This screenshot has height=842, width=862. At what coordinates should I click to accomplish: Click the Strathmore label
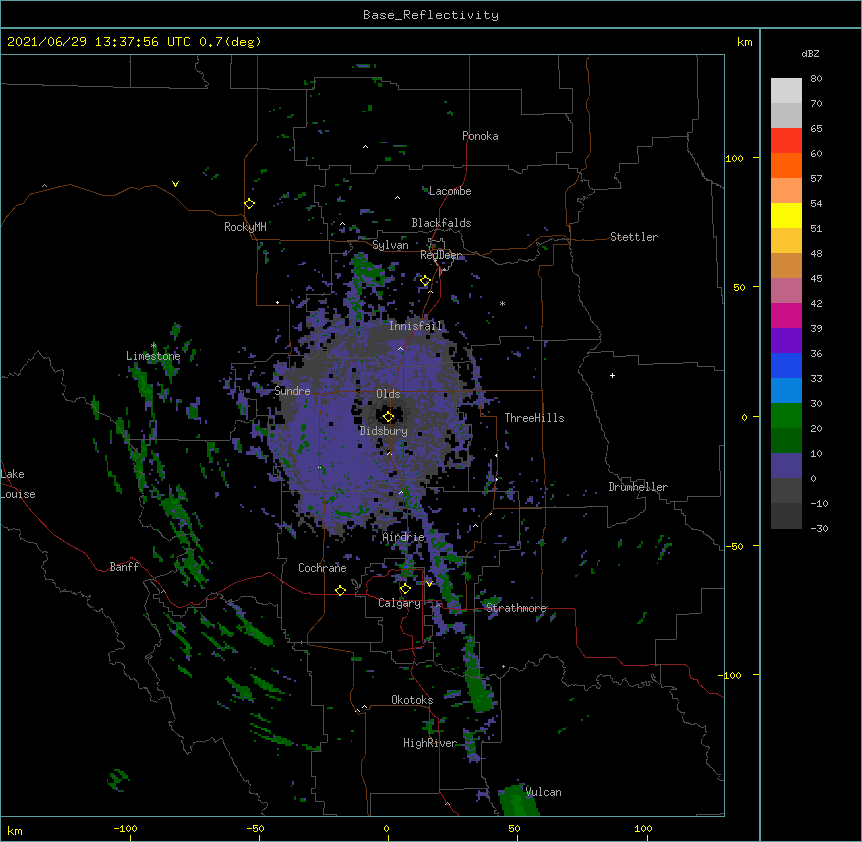516,608
